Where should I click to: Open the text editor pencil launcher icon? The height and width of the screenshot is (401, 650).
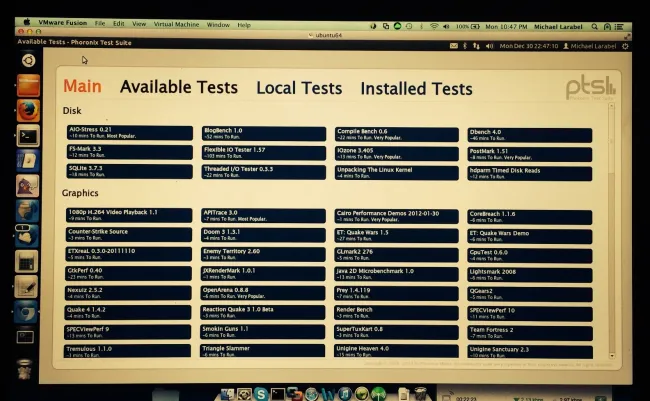coord(26,287)
